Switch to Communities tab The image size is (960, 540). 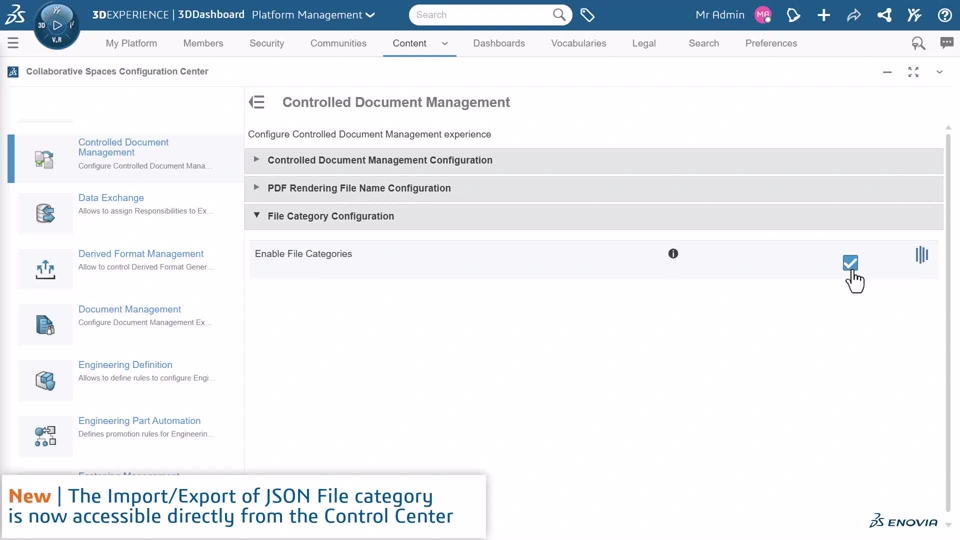pos(338,43)
